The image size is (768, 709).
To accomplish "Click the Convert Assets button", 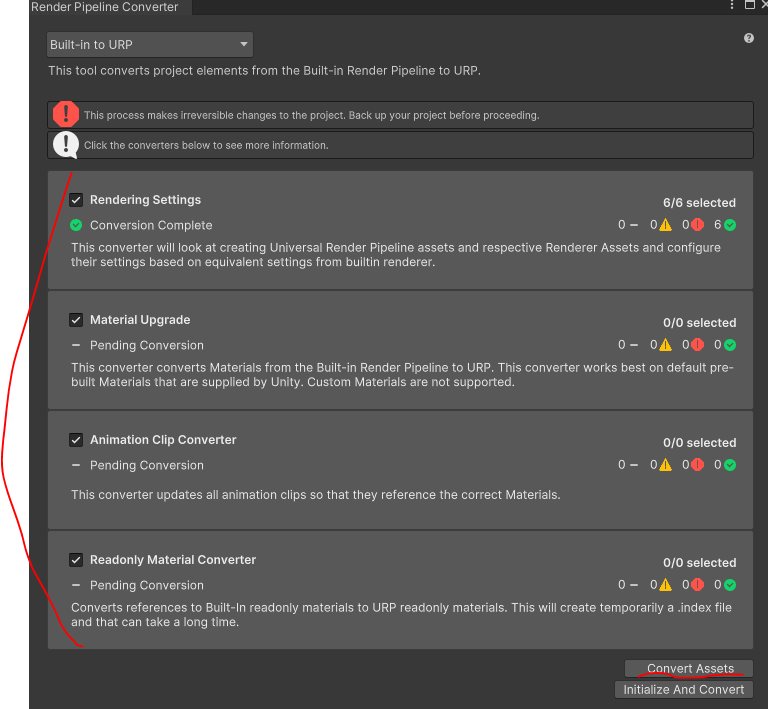I will [x=690, y=668].
